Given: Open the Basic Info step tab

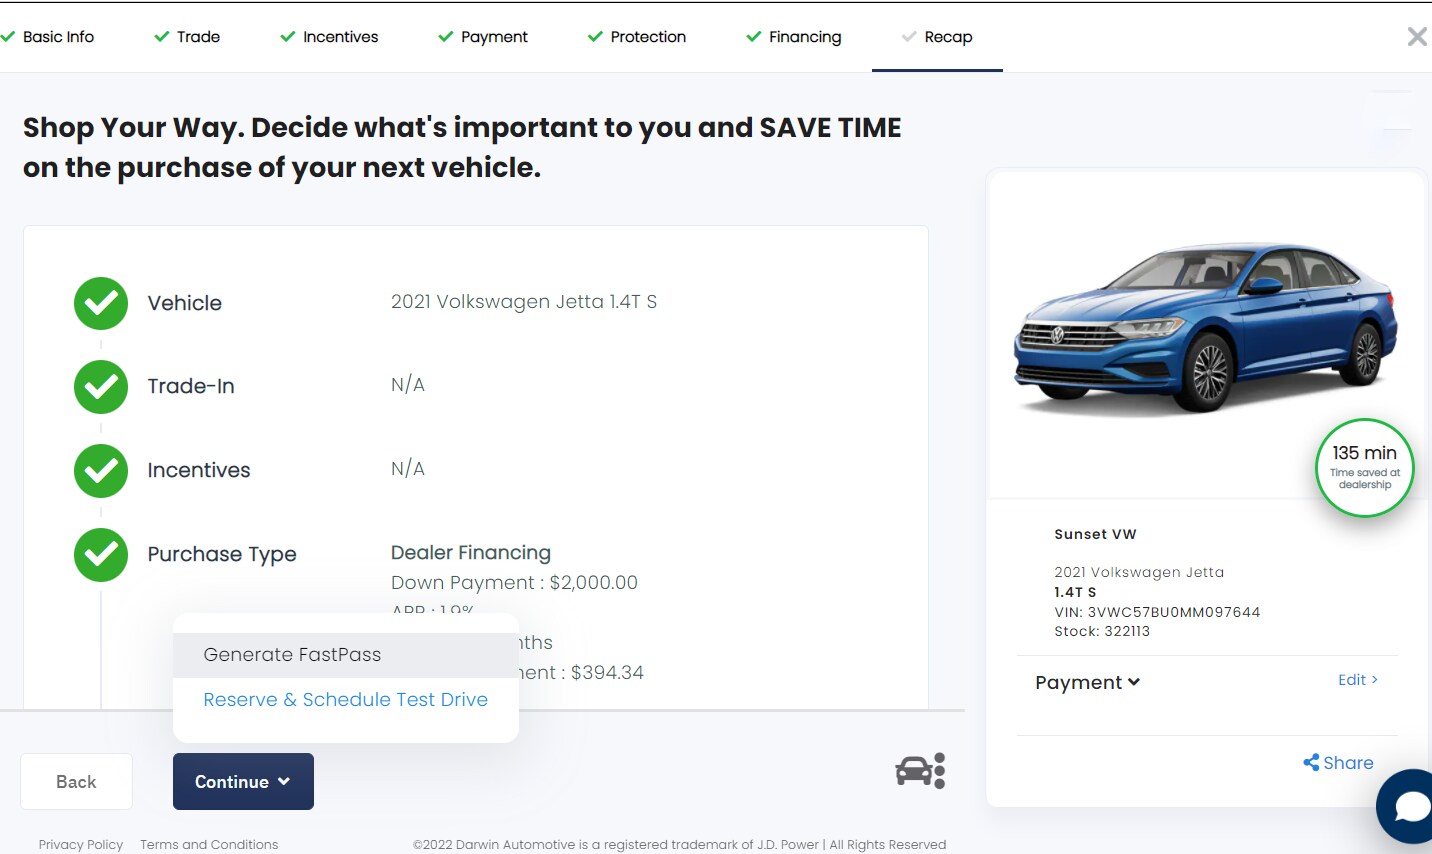Looking at the screenshot, I should pyautogui.click(x=48, y=37).
